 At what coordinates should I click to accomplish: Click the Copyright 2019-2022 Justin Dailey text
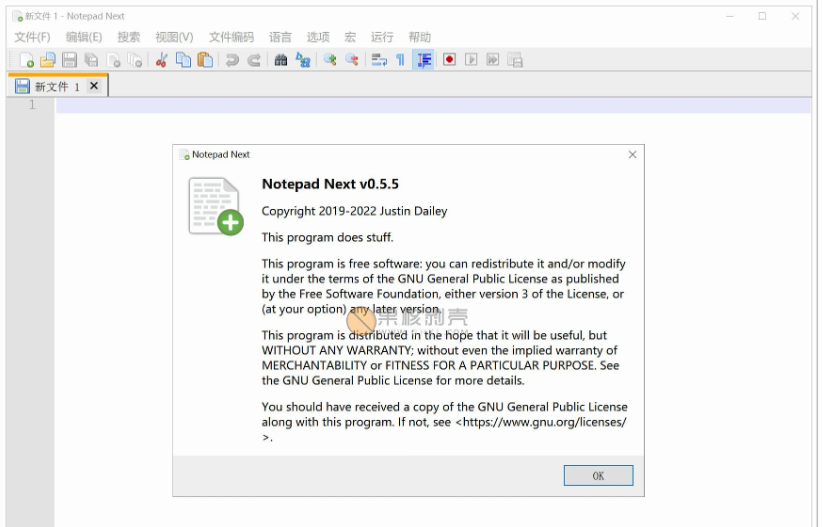click(354, 211)
